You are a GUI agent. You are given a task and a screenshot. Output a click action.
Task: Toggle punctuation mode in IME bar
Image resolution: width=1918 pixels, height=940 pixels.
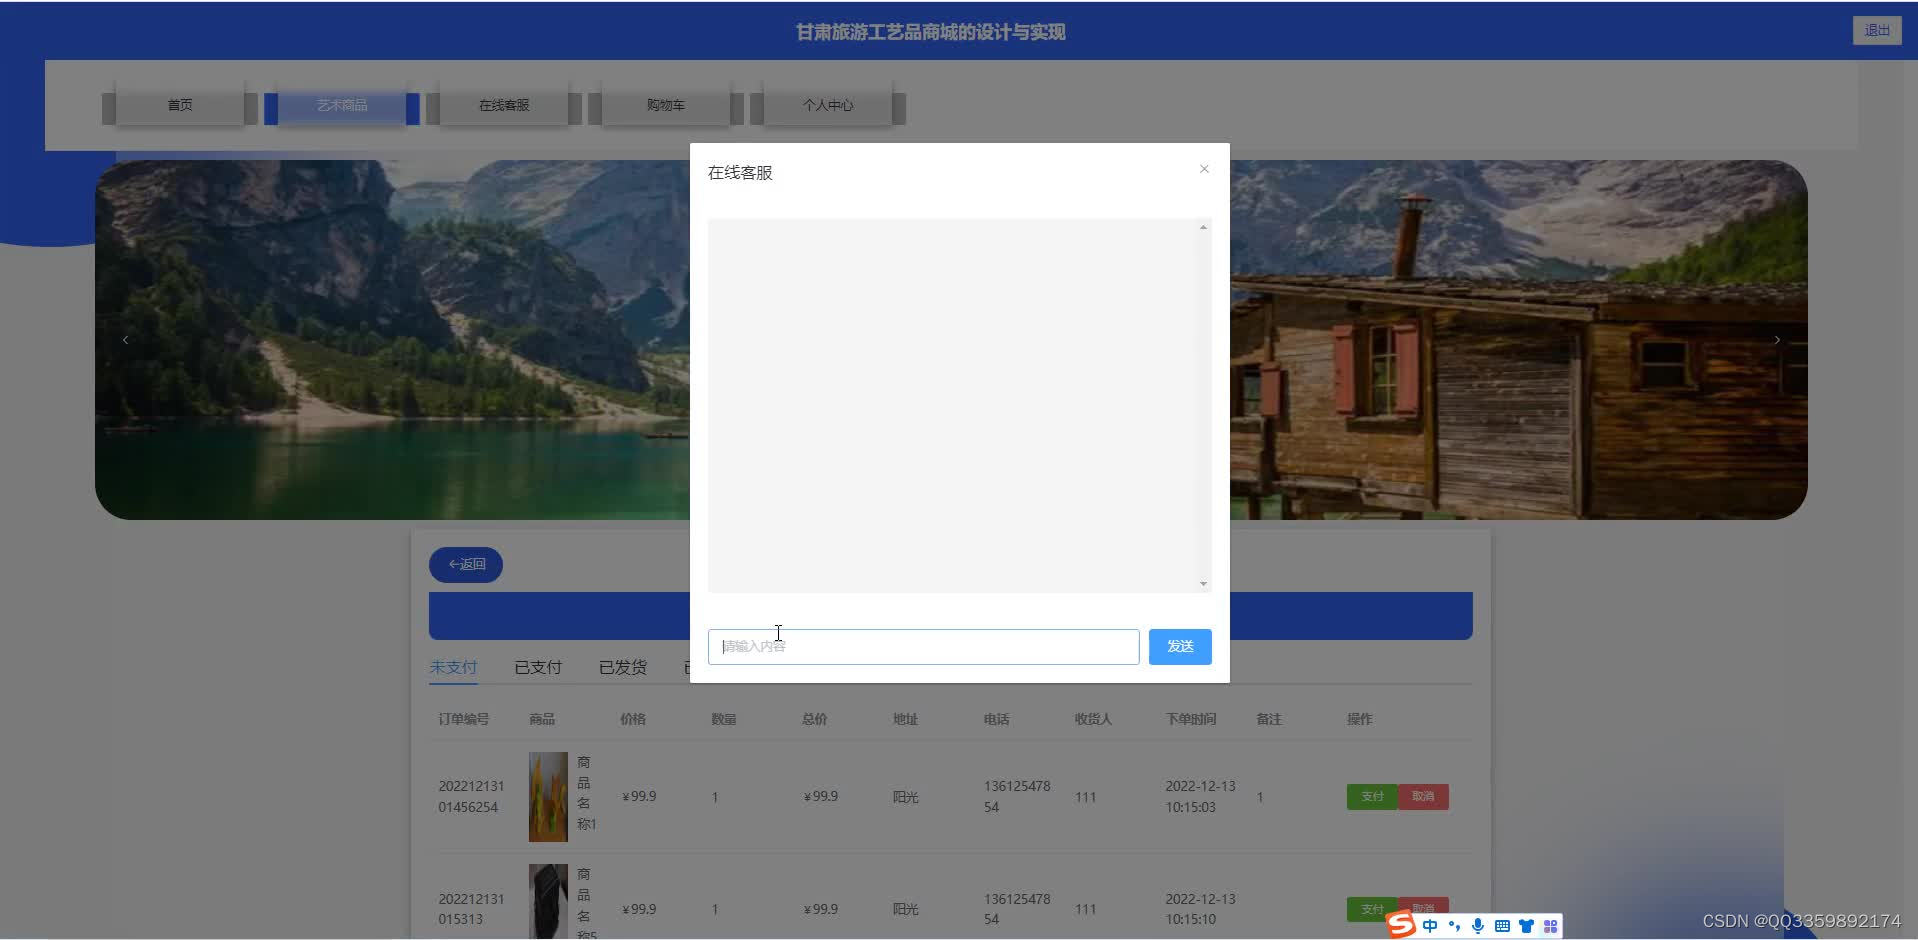tap(1454, 926)
